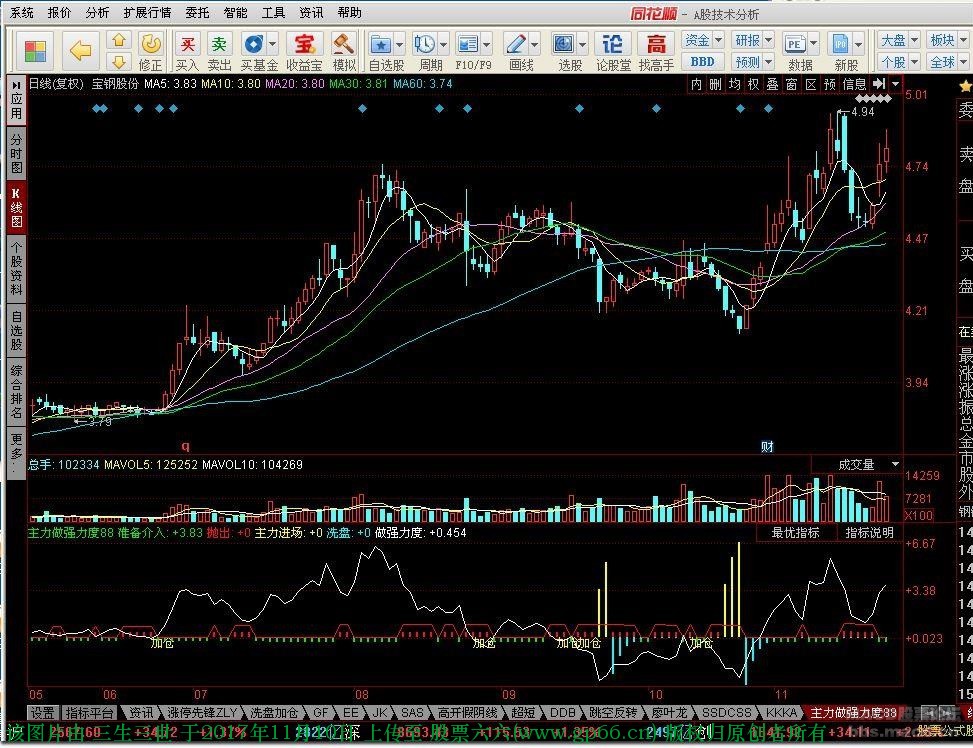Switch to the 洗盘加仓 indicator tab
Screen dimensions: 973x748
point(274,713)
